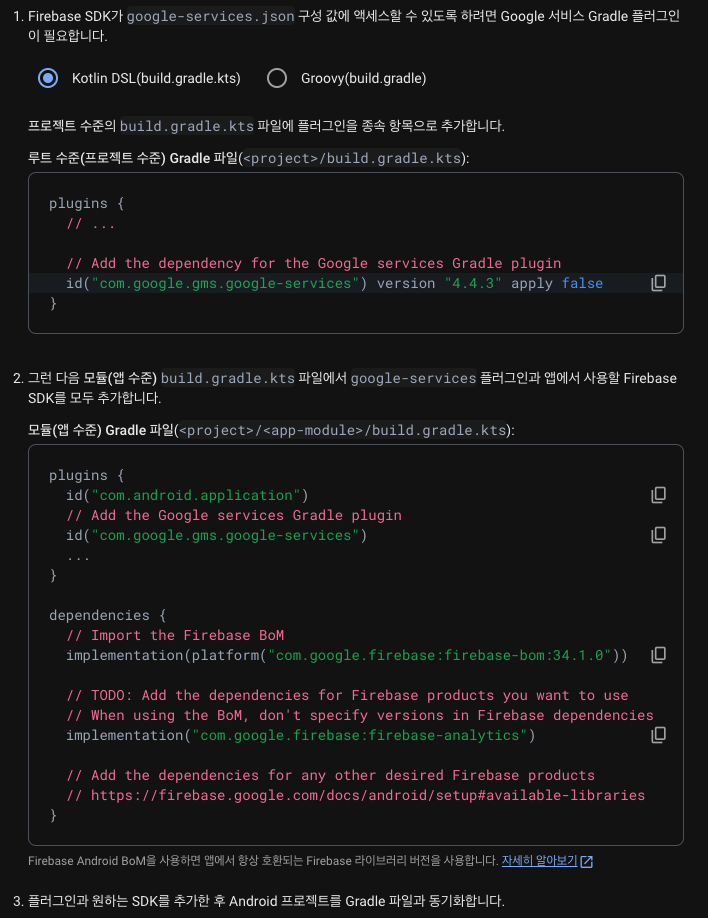The height and width of the screenshot is (918, 708).
Task: Click the available-libraries URL comment
Action: 355,795
